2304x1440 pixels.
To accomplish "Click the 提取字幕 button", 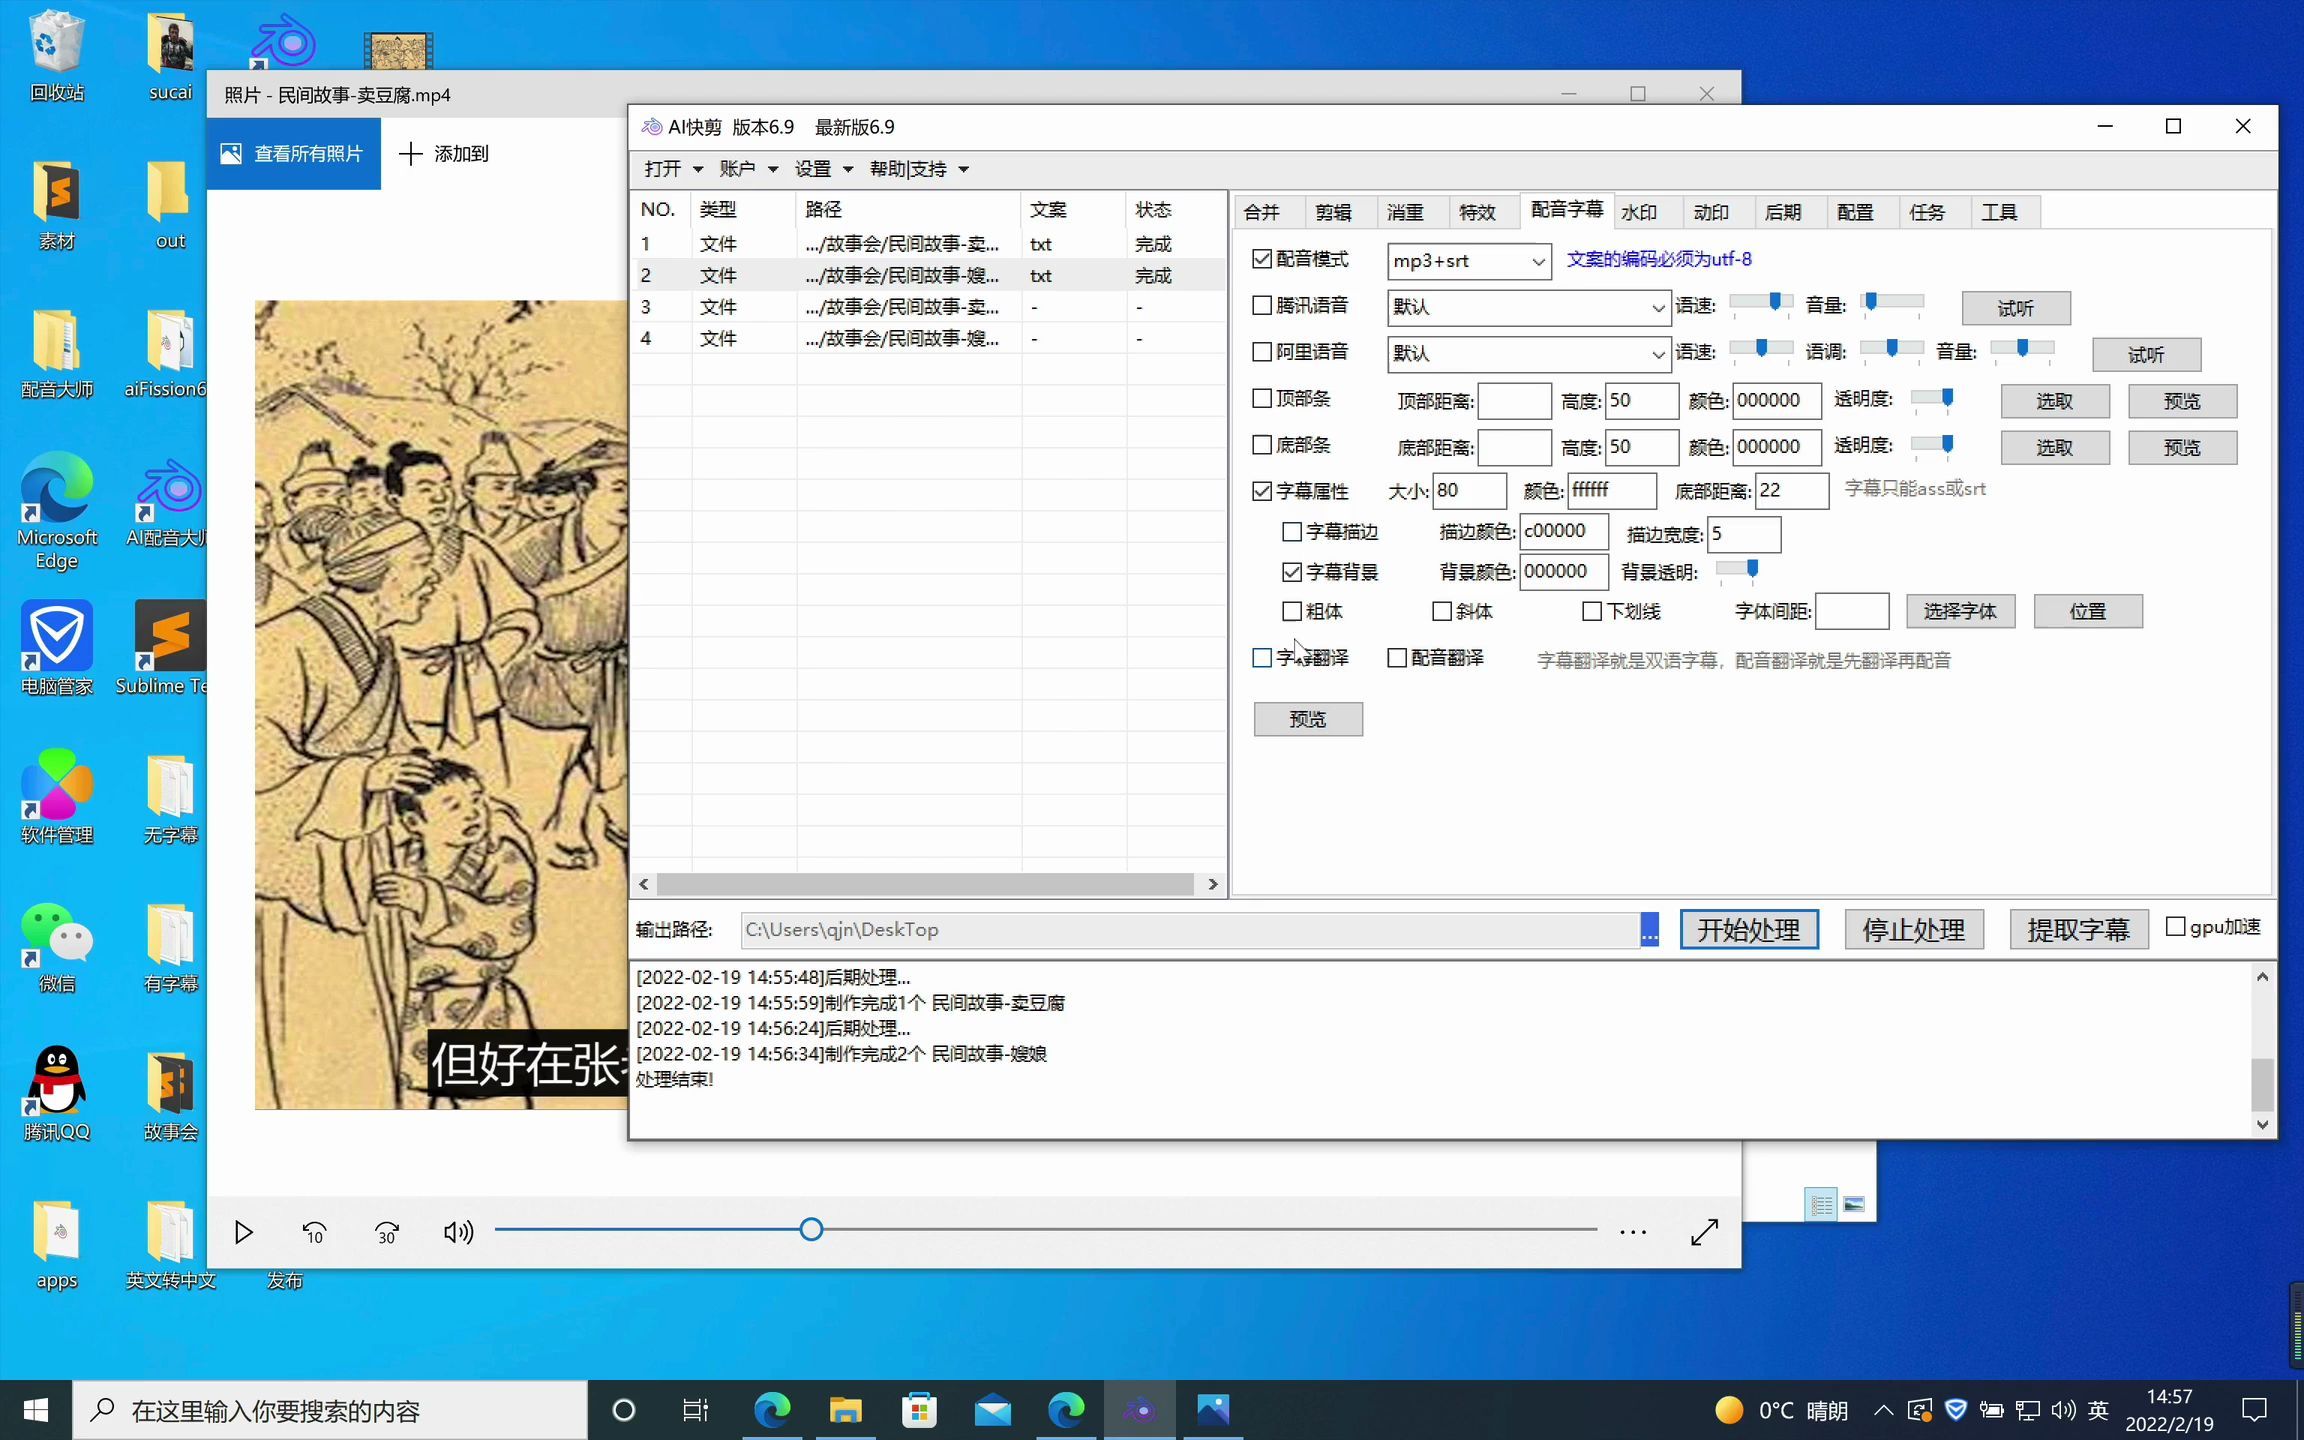I will point(2078,930).
